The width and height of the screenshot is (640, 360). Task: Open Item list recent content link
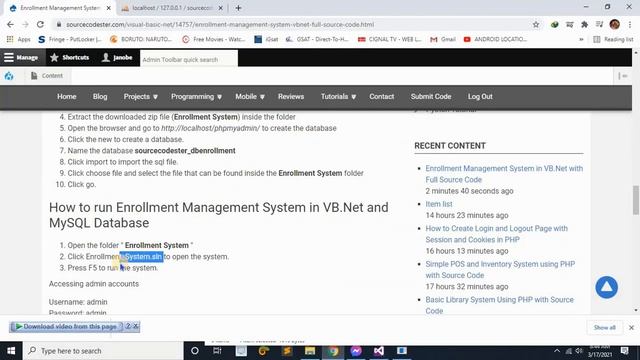coord(439,204)
